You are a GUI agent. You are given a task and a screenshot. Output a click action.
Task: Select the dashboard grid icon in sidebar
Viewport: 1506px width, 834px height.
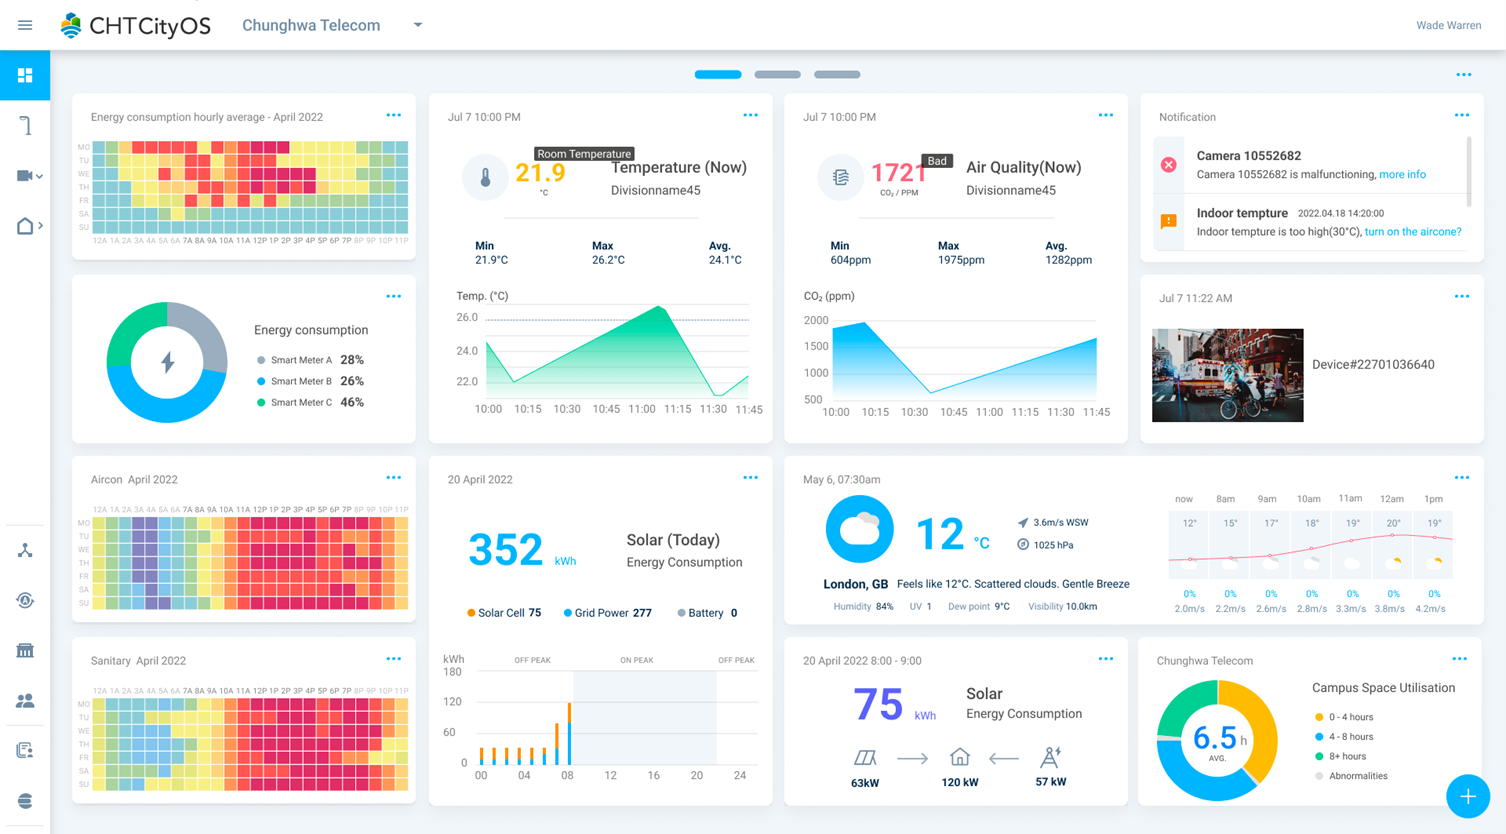(x=25, y=76)
